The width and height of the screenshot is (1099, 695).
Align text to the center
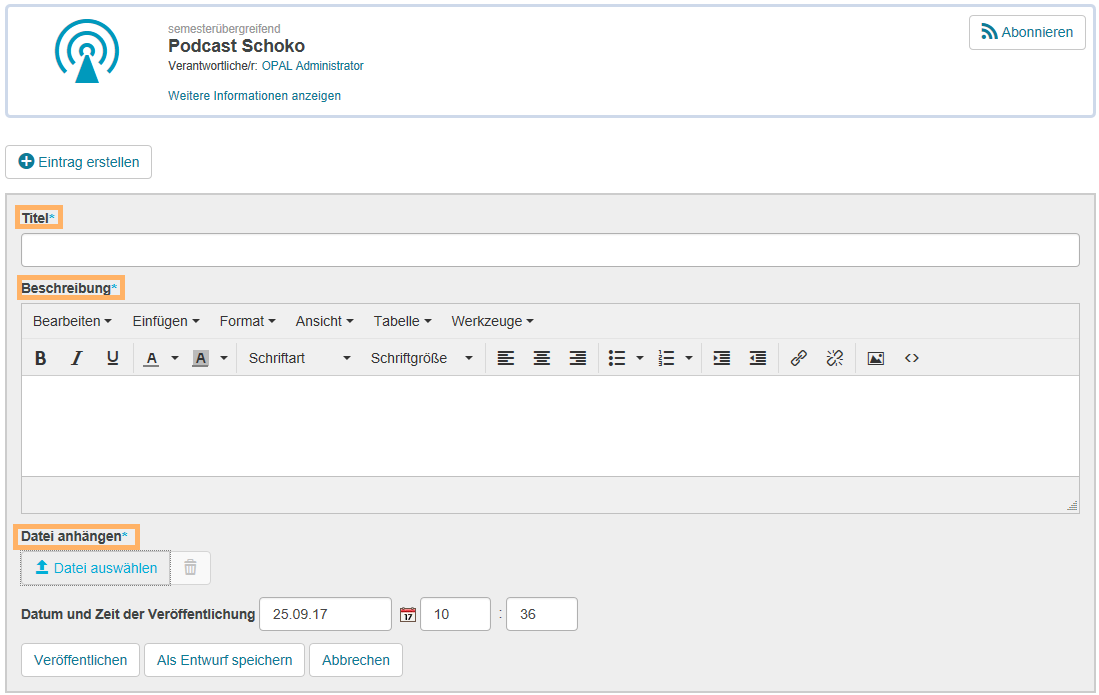click(542, 358)
